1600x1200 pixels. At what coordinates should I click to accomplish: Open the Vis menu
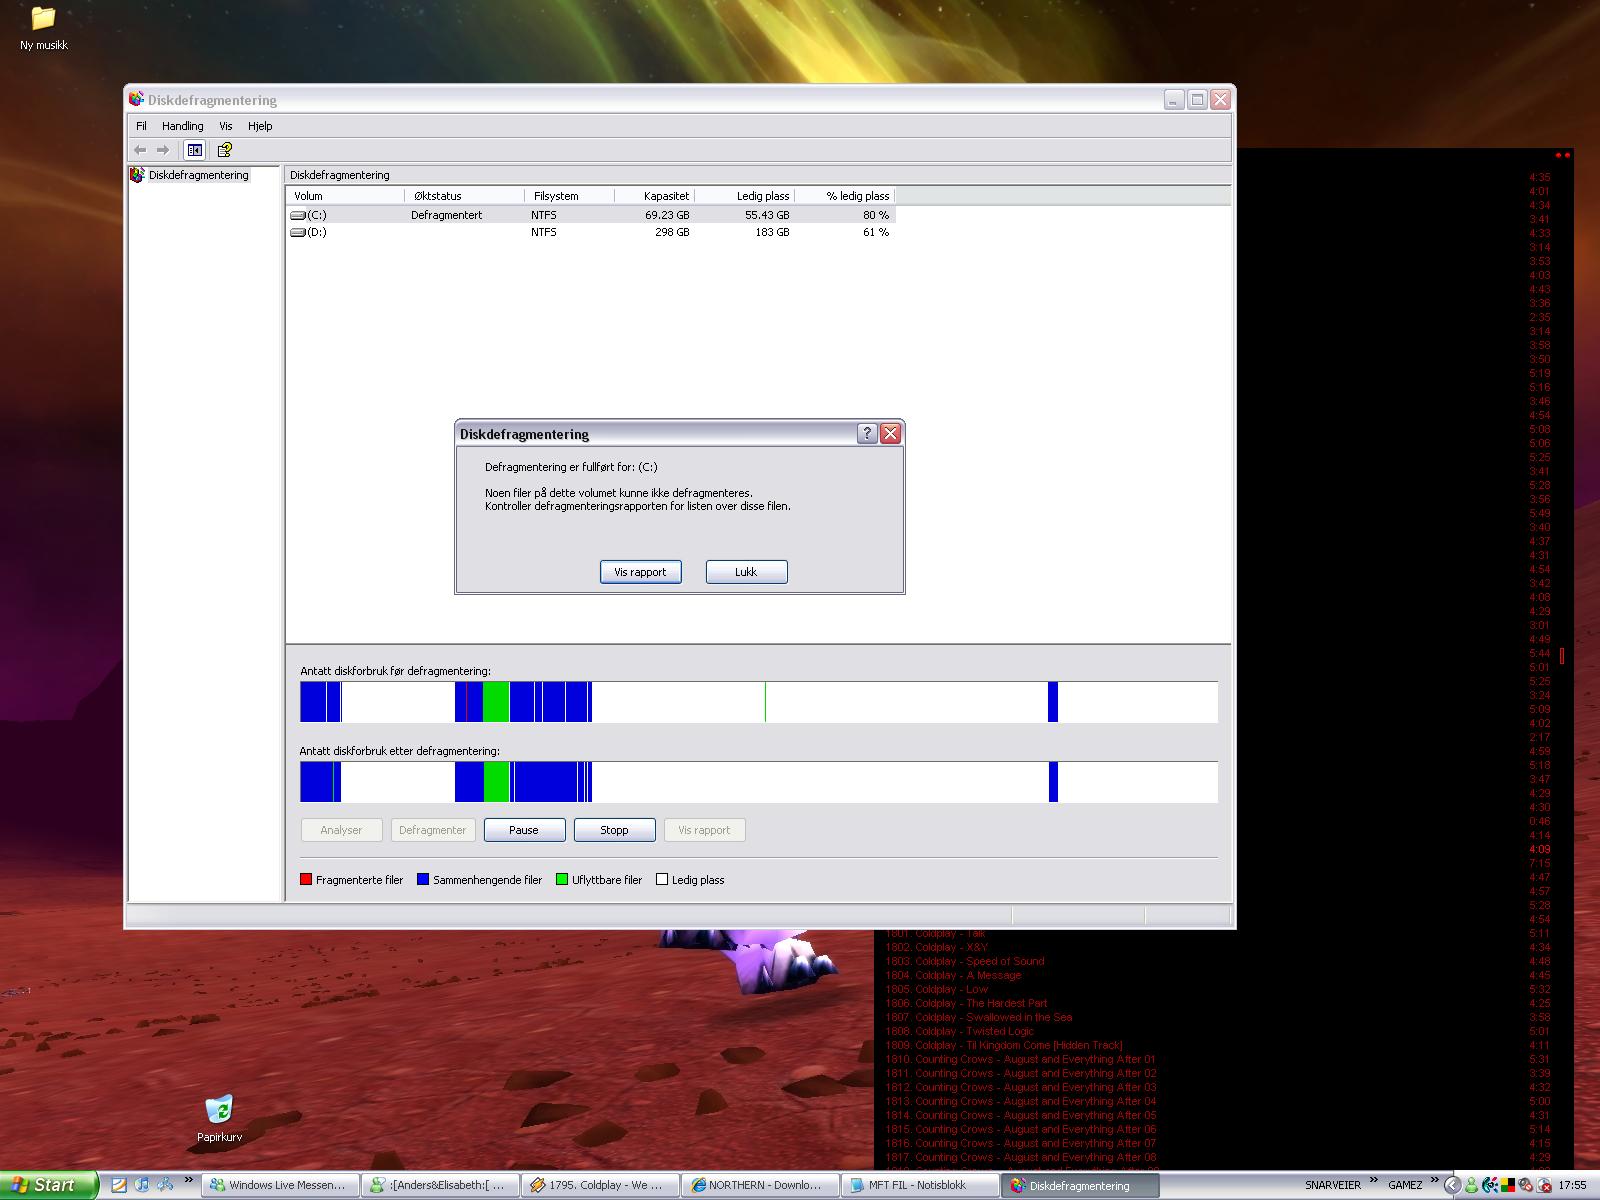[226, 126]
